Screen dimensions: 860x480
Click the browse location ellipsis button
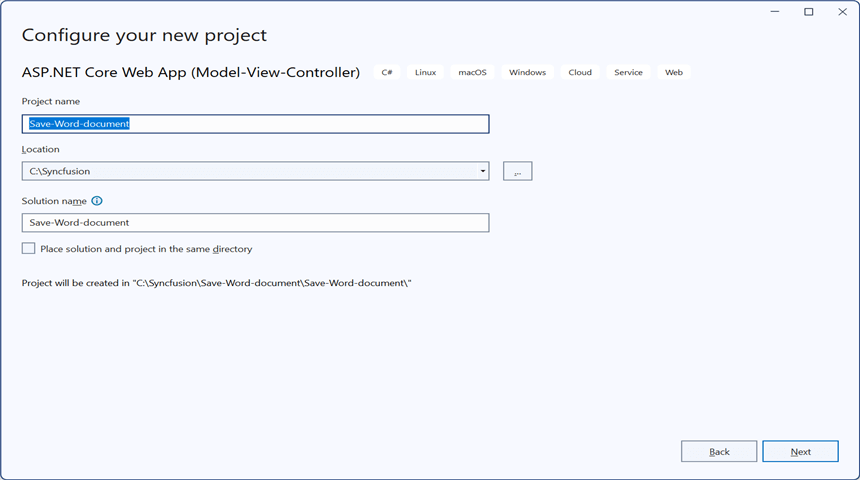click(517, 171)
